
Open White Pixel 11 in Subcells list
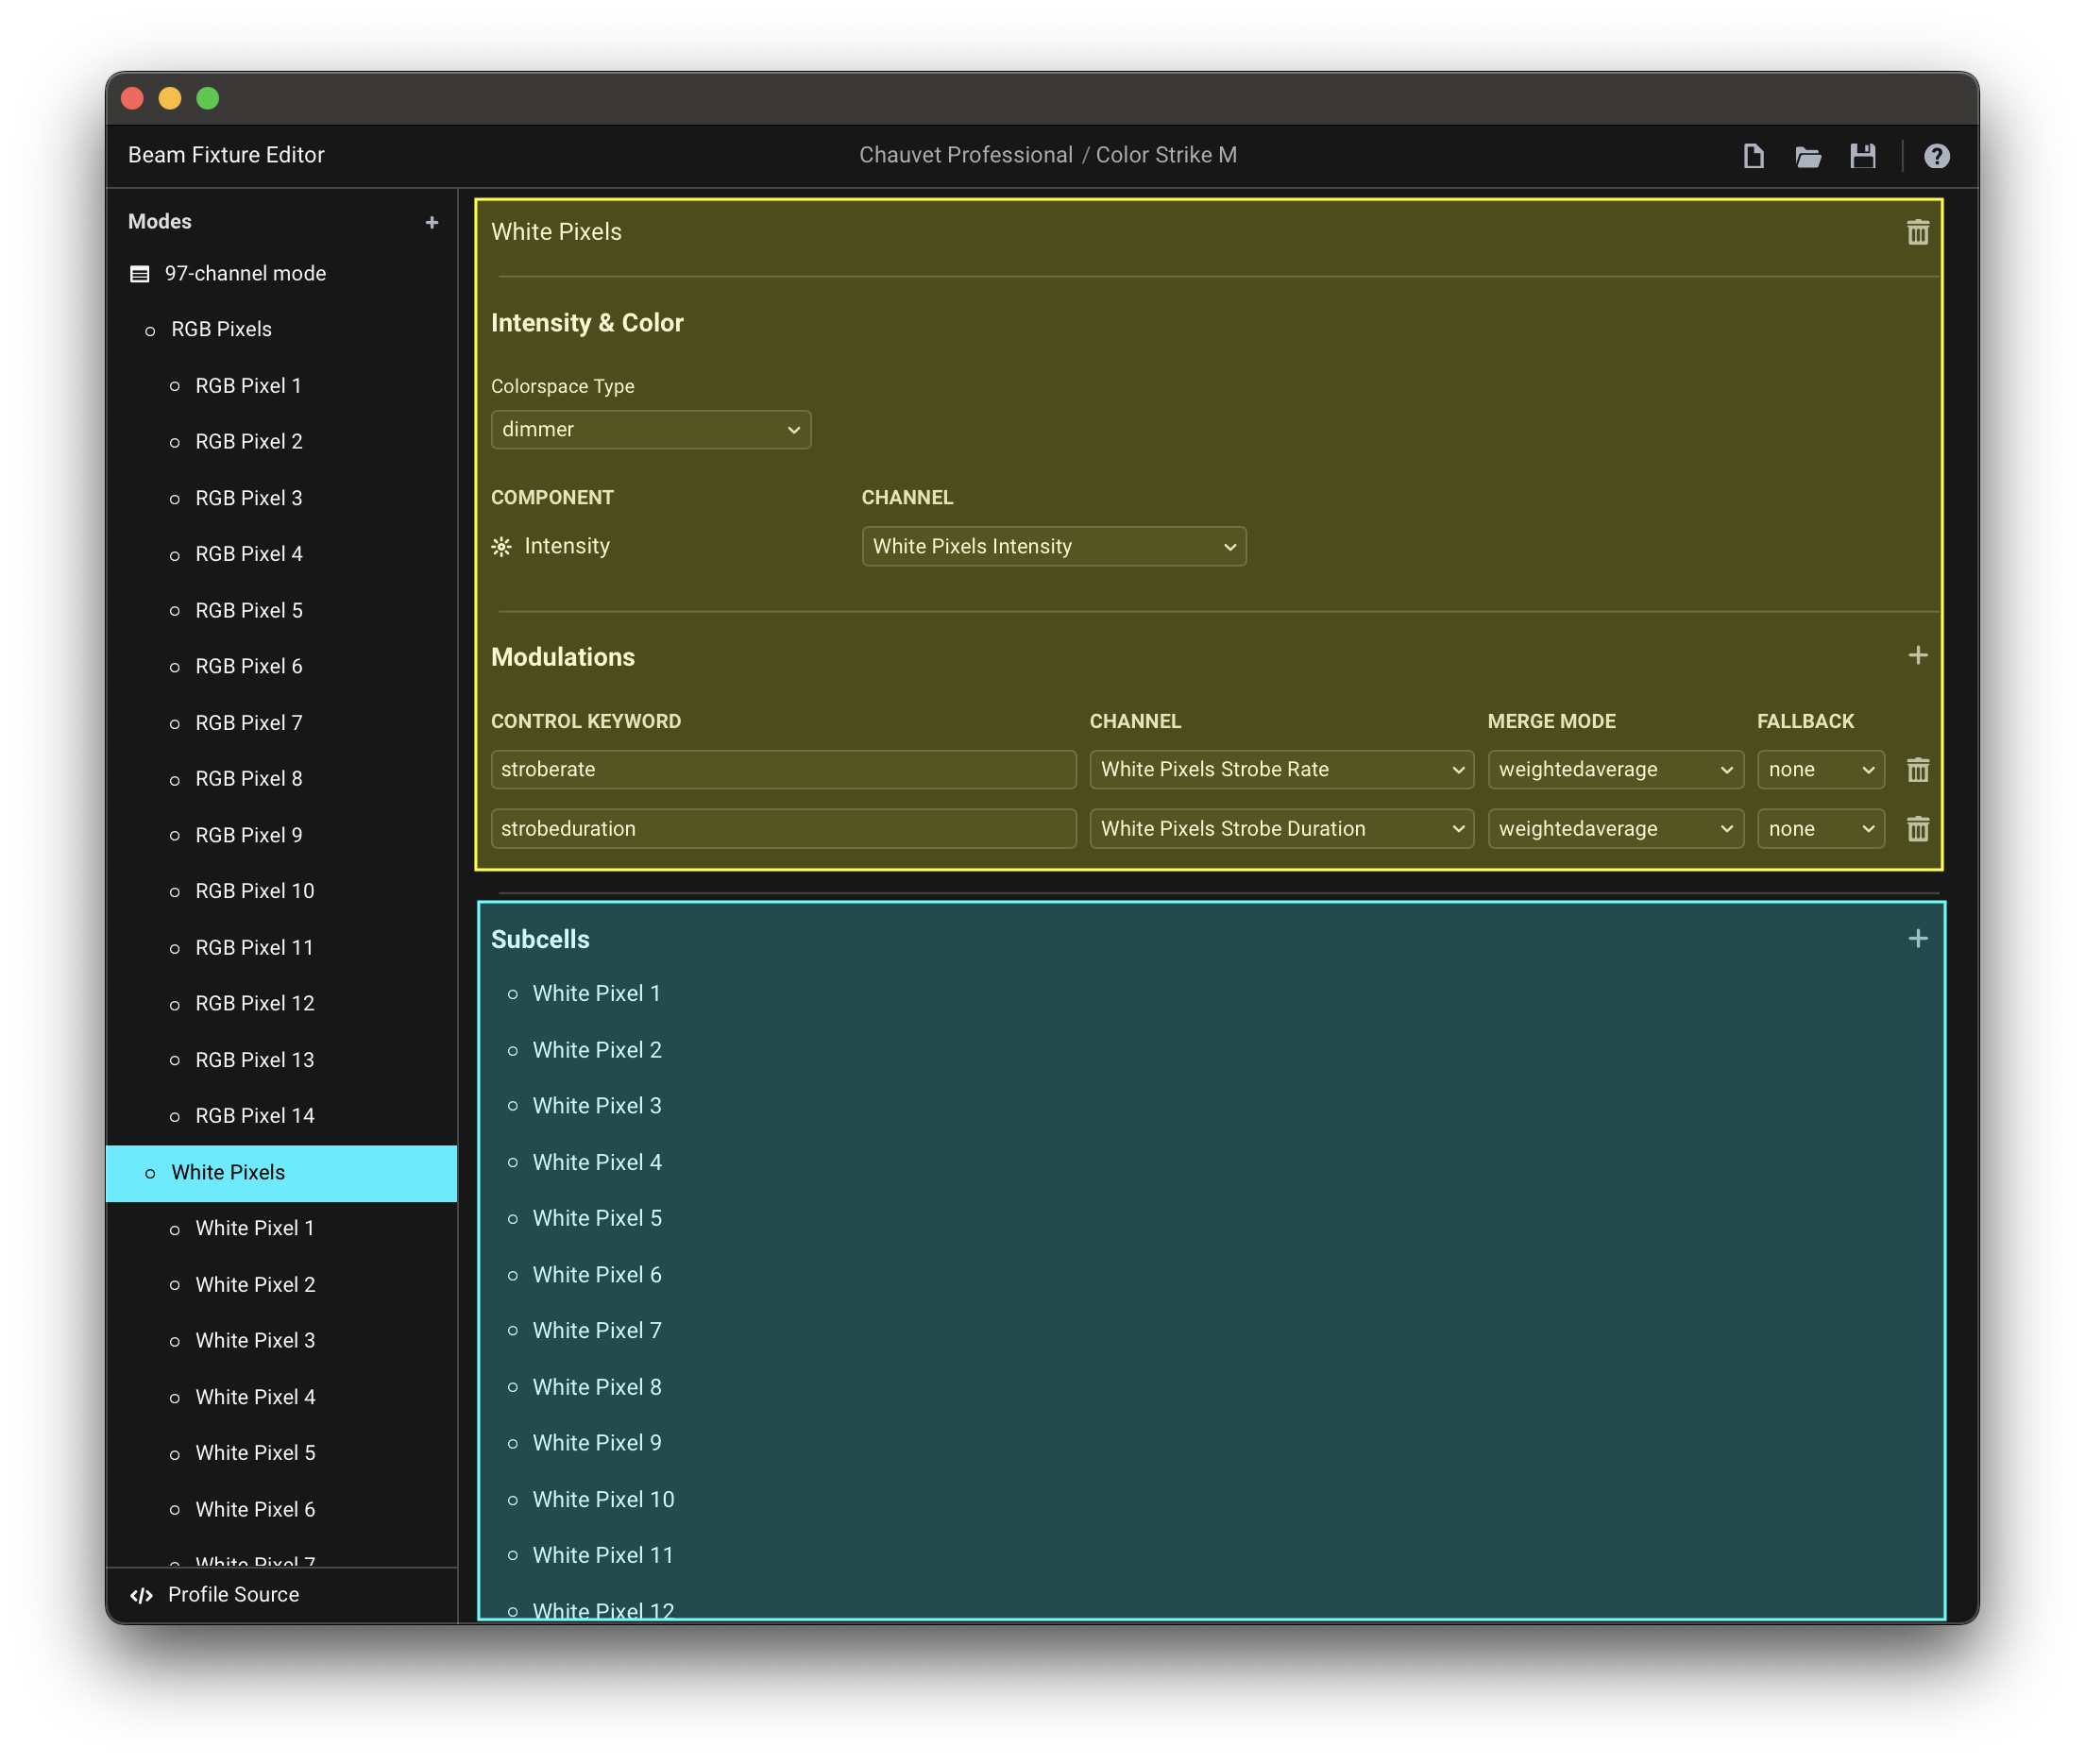click(x=603, y=1556)
